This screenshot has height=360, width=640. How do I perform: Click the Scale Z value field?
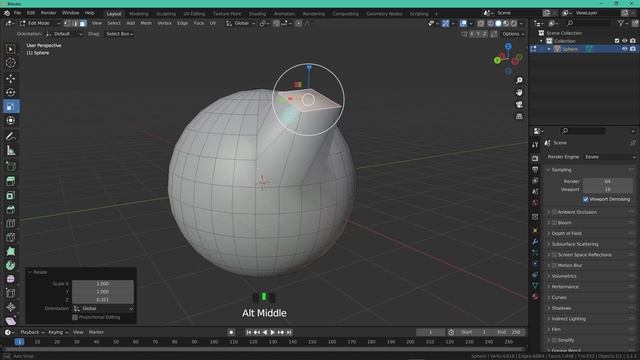coord(103,300)
